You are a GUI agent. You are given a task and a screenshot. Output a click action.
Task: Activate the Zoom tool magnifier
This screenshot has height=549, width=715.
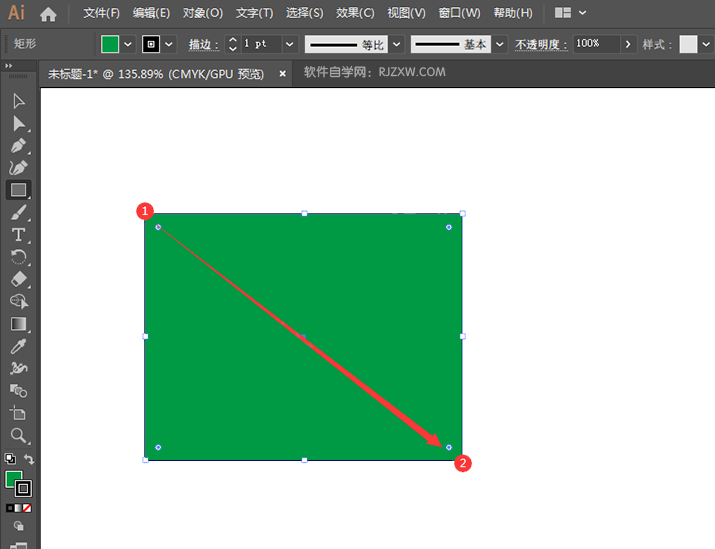pos(18,435)
